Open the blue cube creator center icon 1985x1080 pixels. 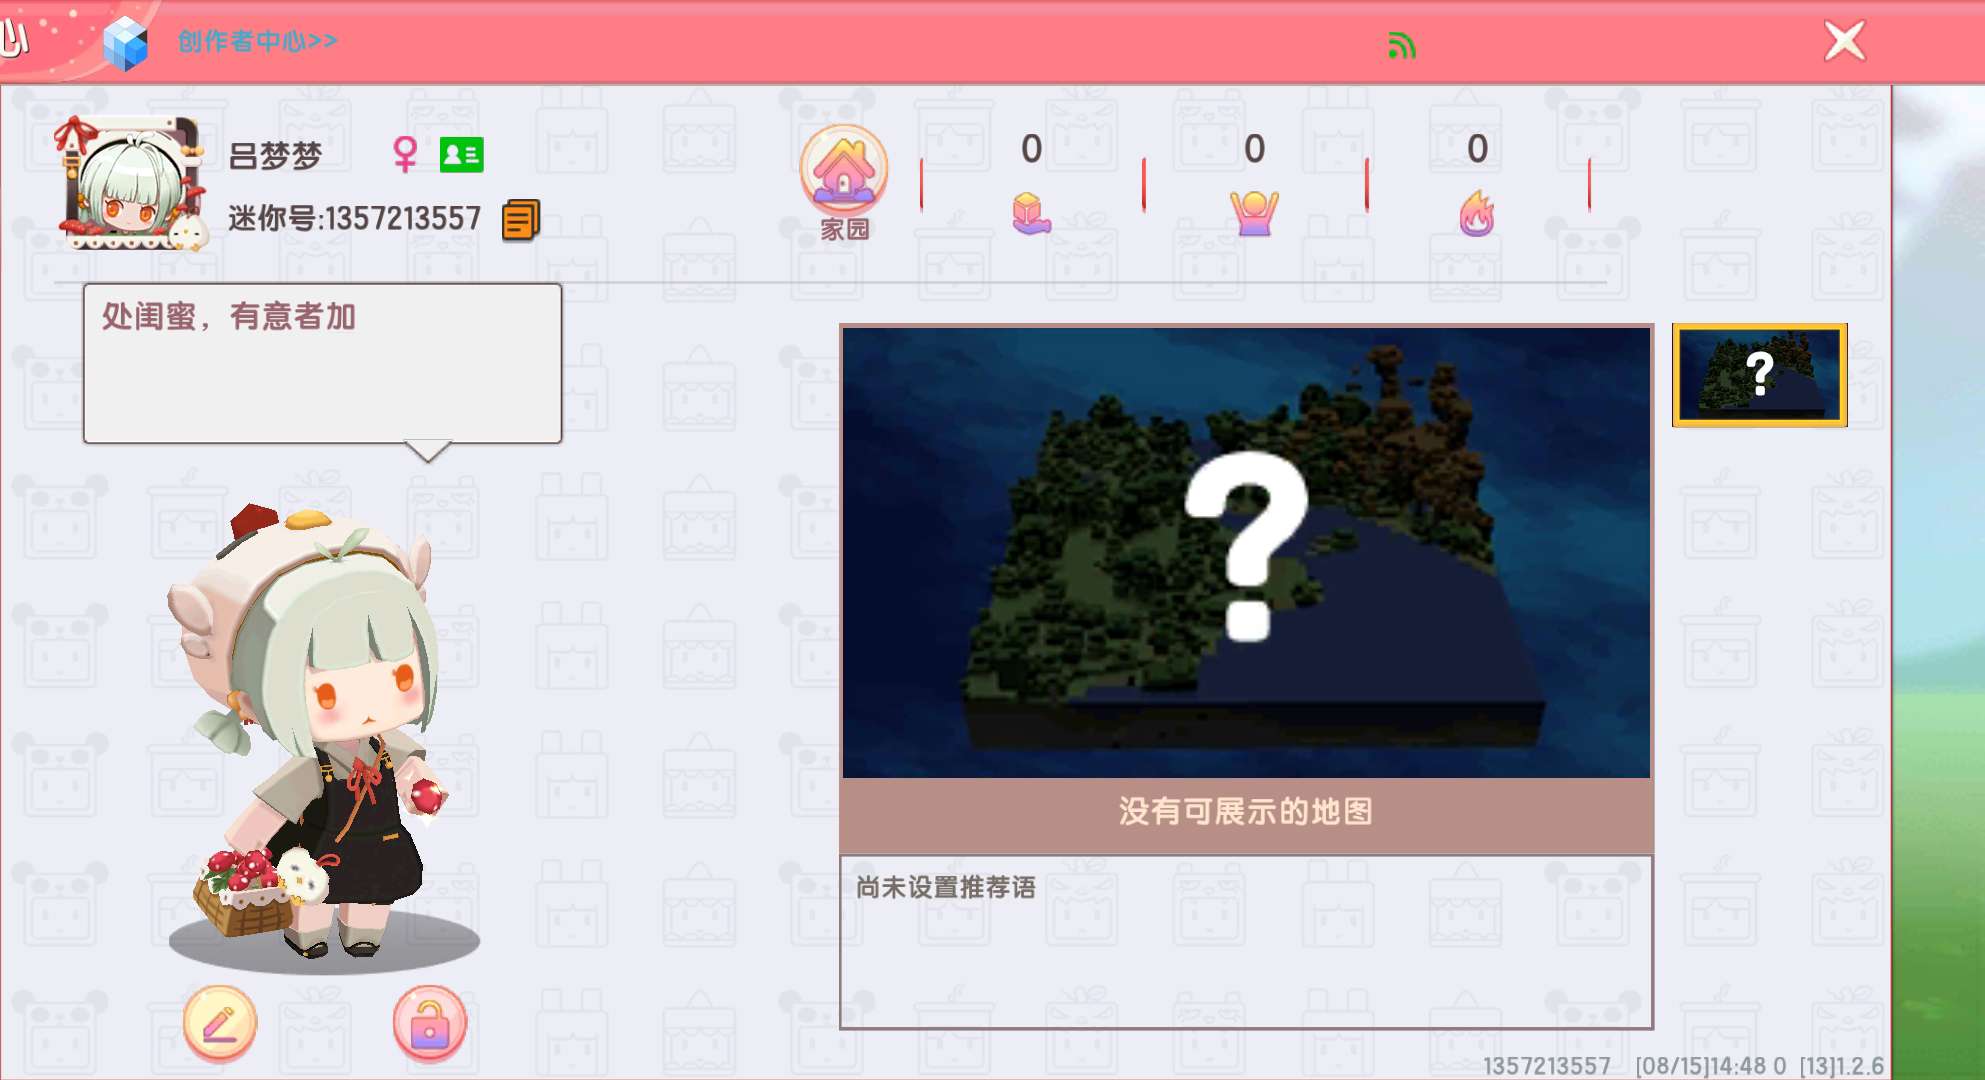(x=126, y=43)
